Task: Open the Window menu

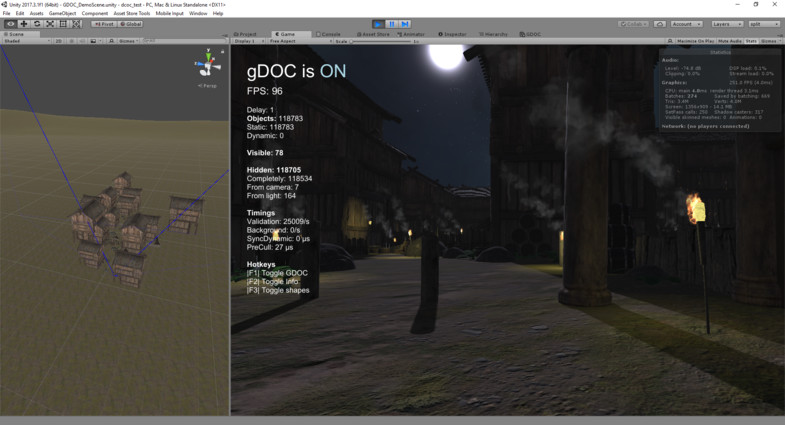Action: point(198,14)
